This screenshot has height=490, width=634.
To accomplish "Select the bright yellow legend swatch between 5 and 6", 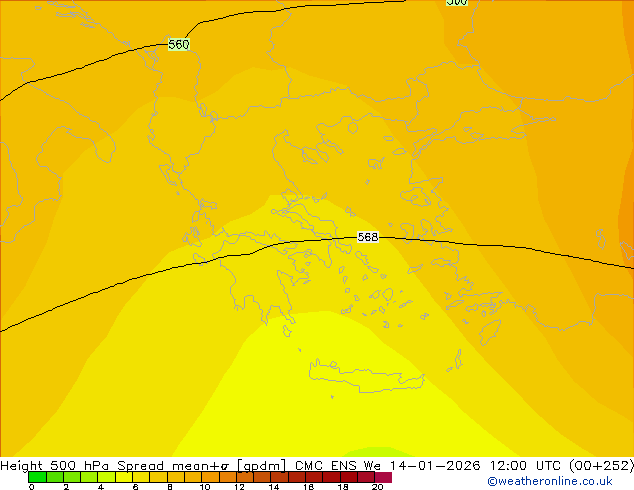I will click(124, 477).
